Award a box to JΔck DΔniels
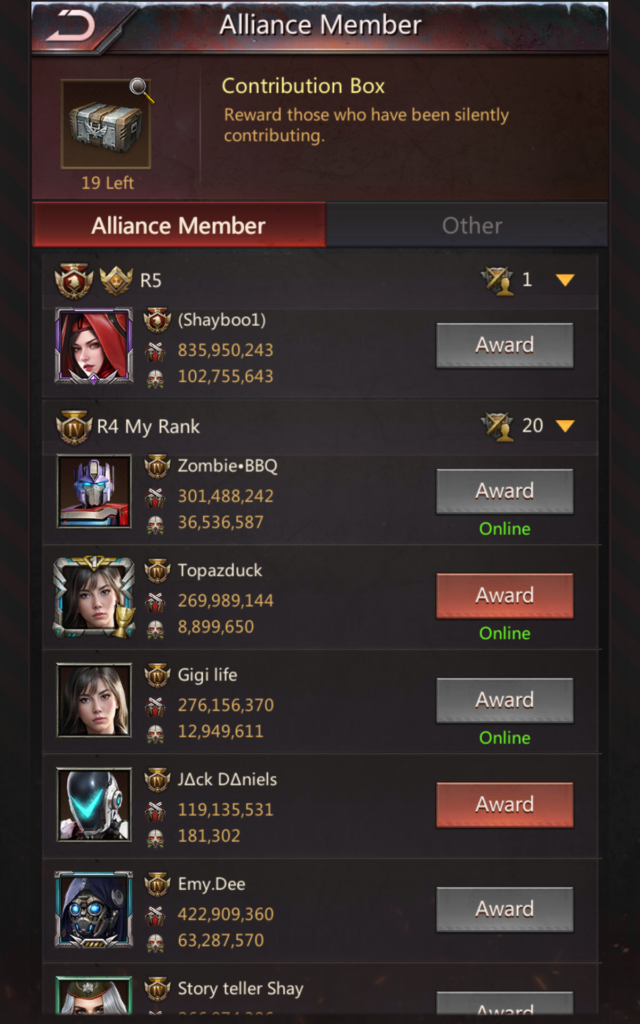 [505, 805]
